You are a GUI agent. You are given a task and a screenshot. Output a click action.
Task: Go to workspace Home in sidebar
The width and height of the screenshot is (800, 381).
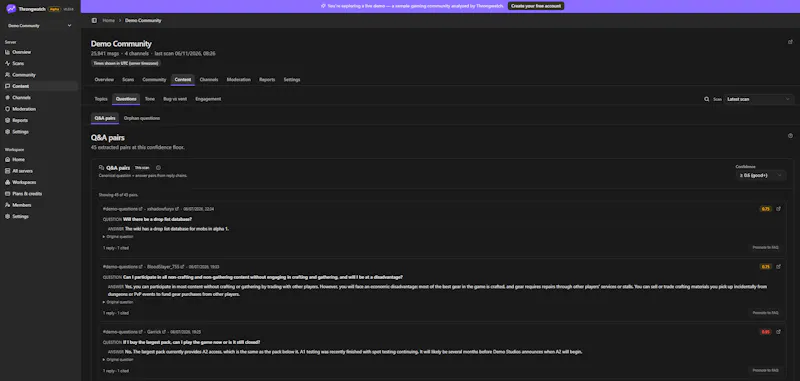pos(18,160)
